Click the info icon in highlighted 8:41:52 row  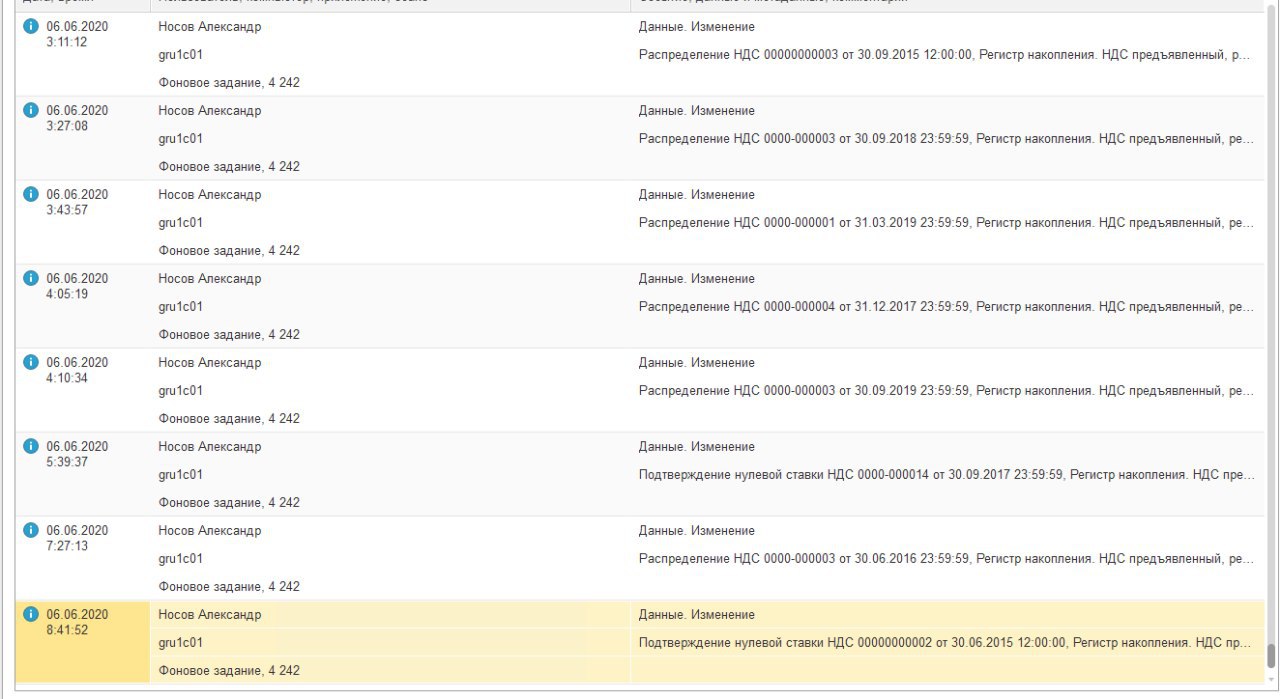30,615
